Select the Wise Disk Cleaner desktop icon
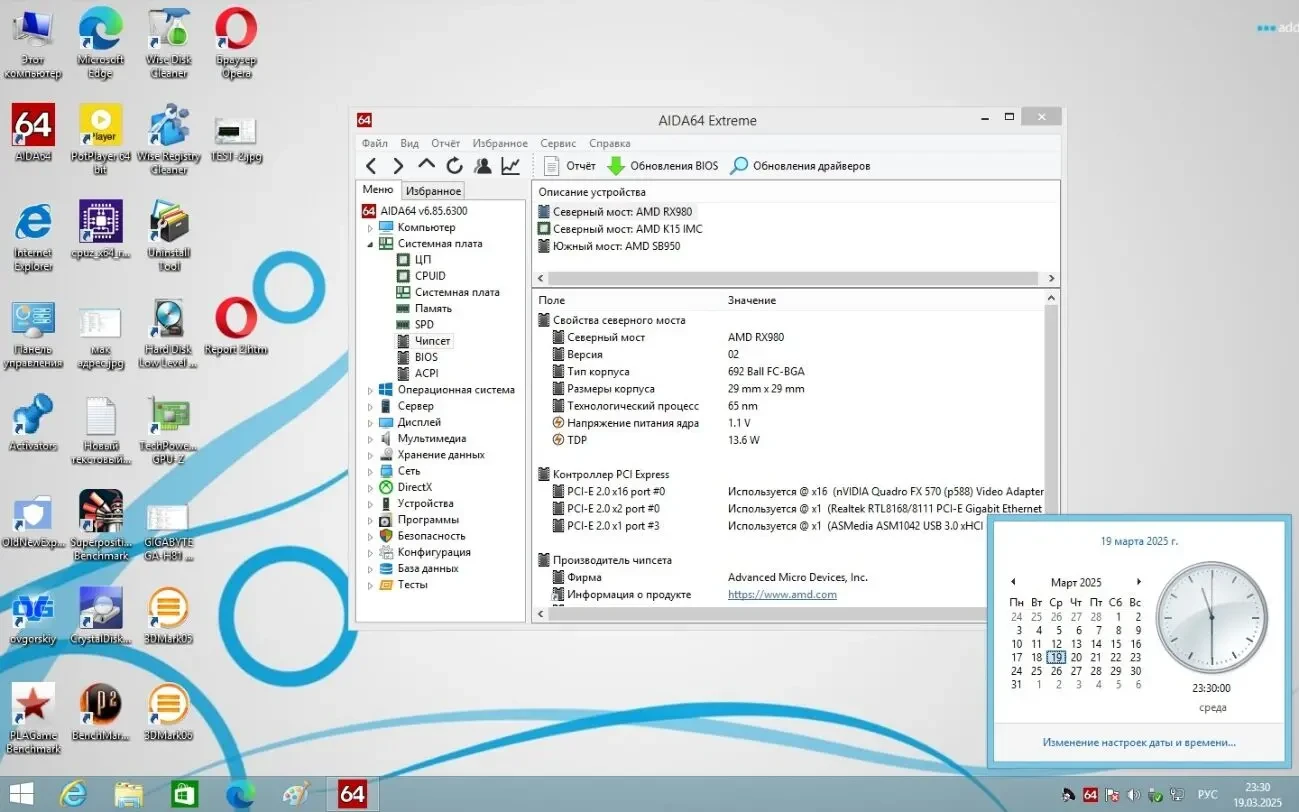 [169, 43]
